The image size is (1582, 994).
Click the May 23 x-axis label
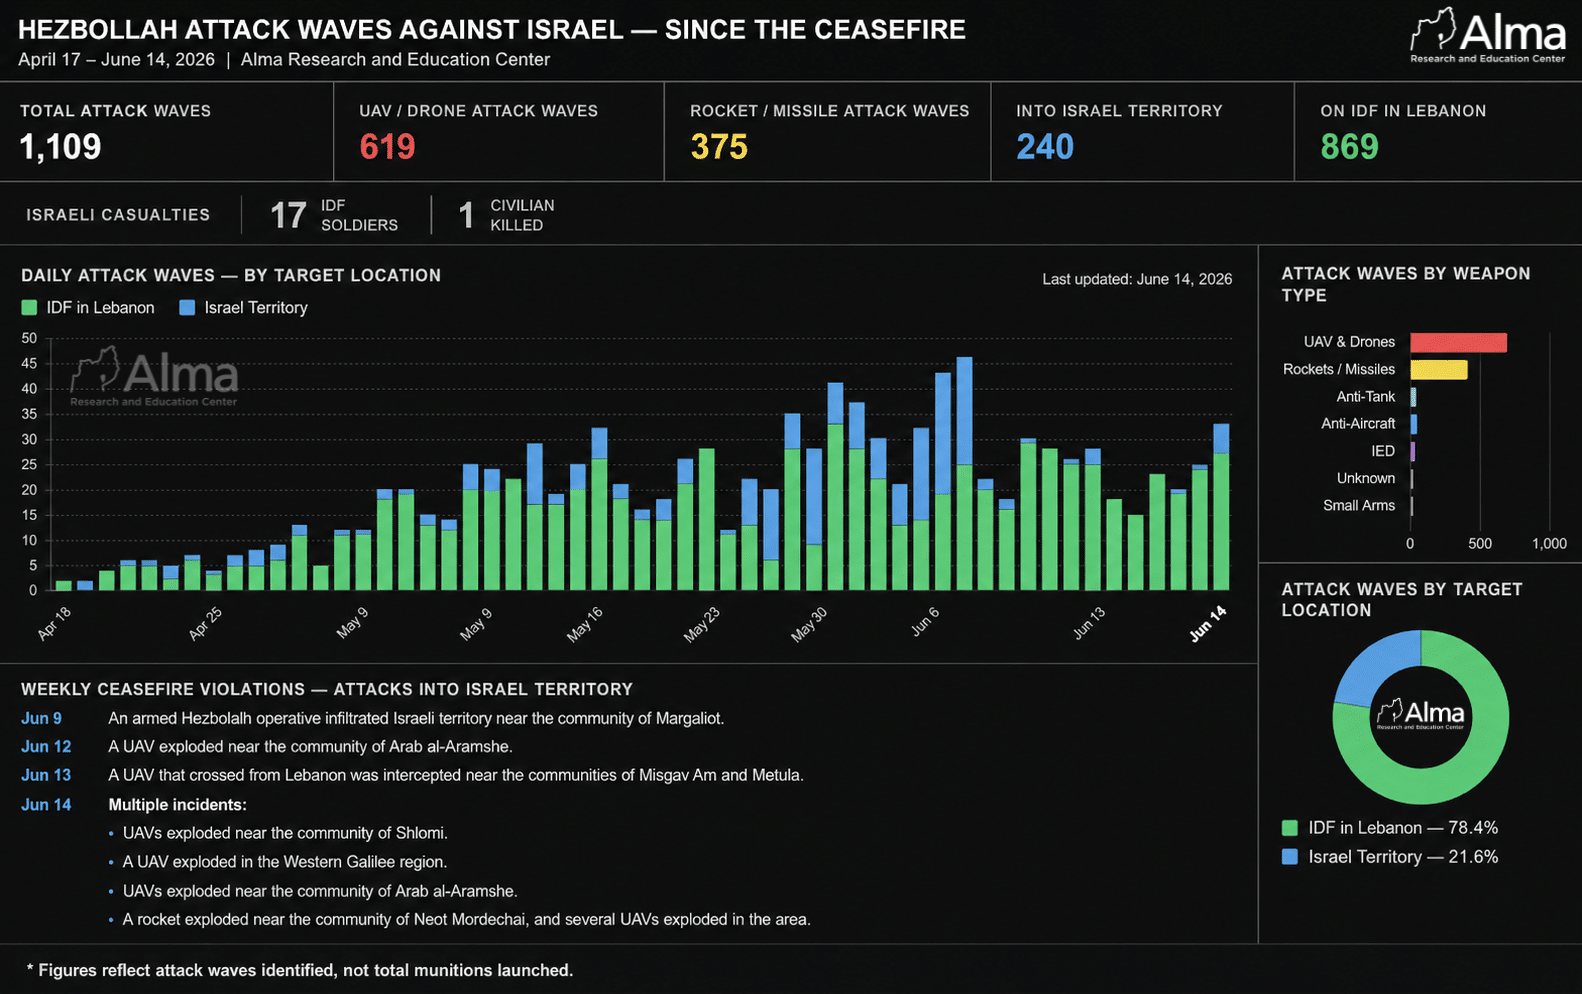tap(702, 624)
